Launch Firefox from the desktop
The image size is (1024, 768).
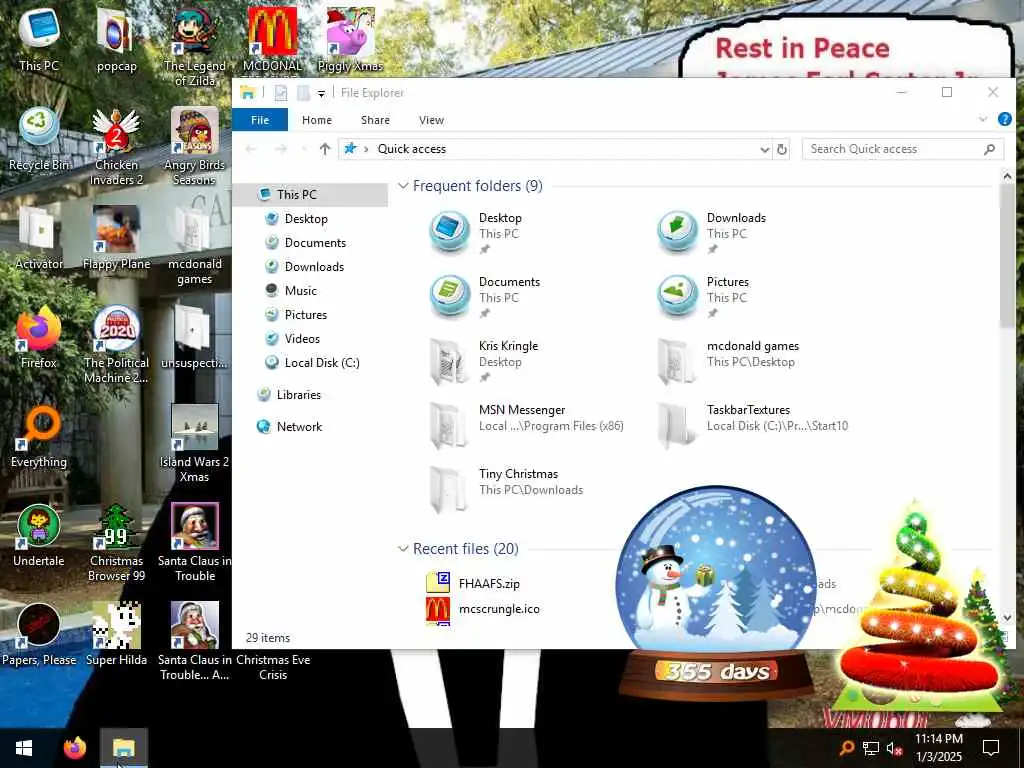click(39, 337)
